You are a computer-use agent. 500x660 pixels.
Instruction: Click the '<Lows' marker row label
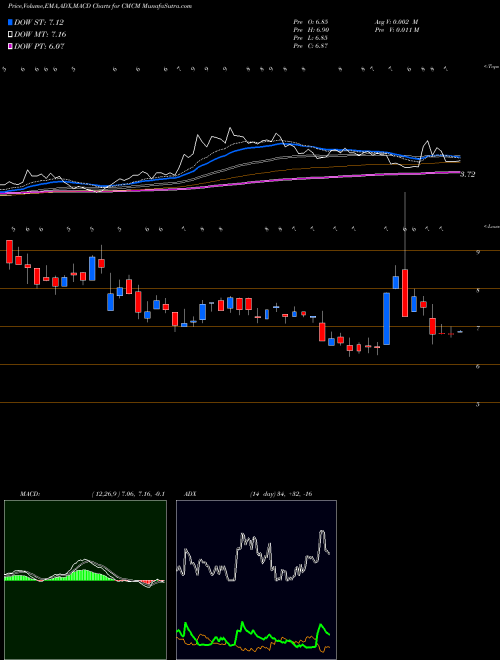point(492,226)
